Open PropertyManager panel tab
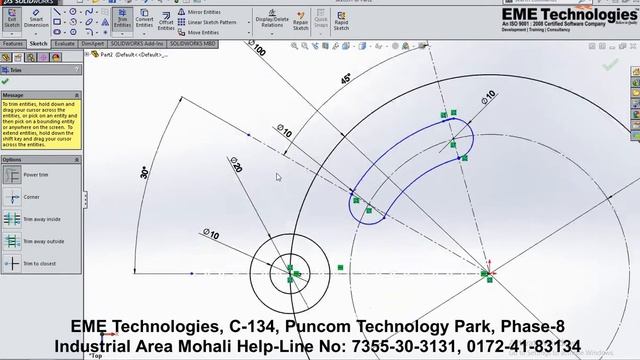Image resolution: width=640 pixels, height=360 pixels. (18, 57)
